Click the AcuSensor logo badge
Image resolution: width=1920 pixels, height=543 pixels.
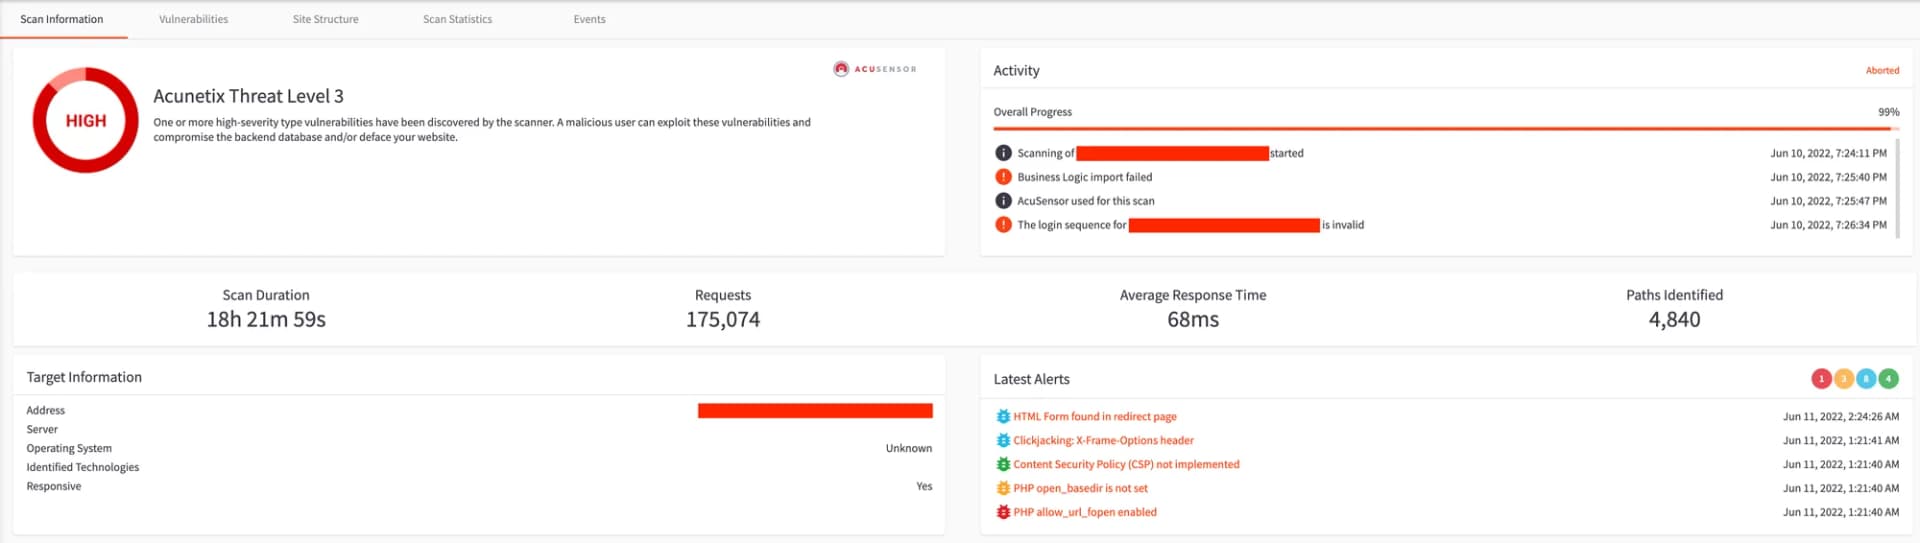click(x=875, y=69)
